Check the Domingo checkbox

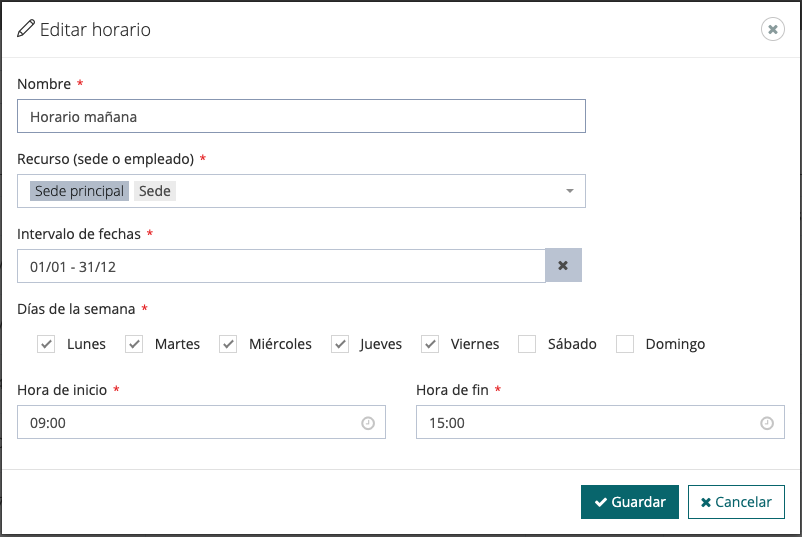[625, 344]
